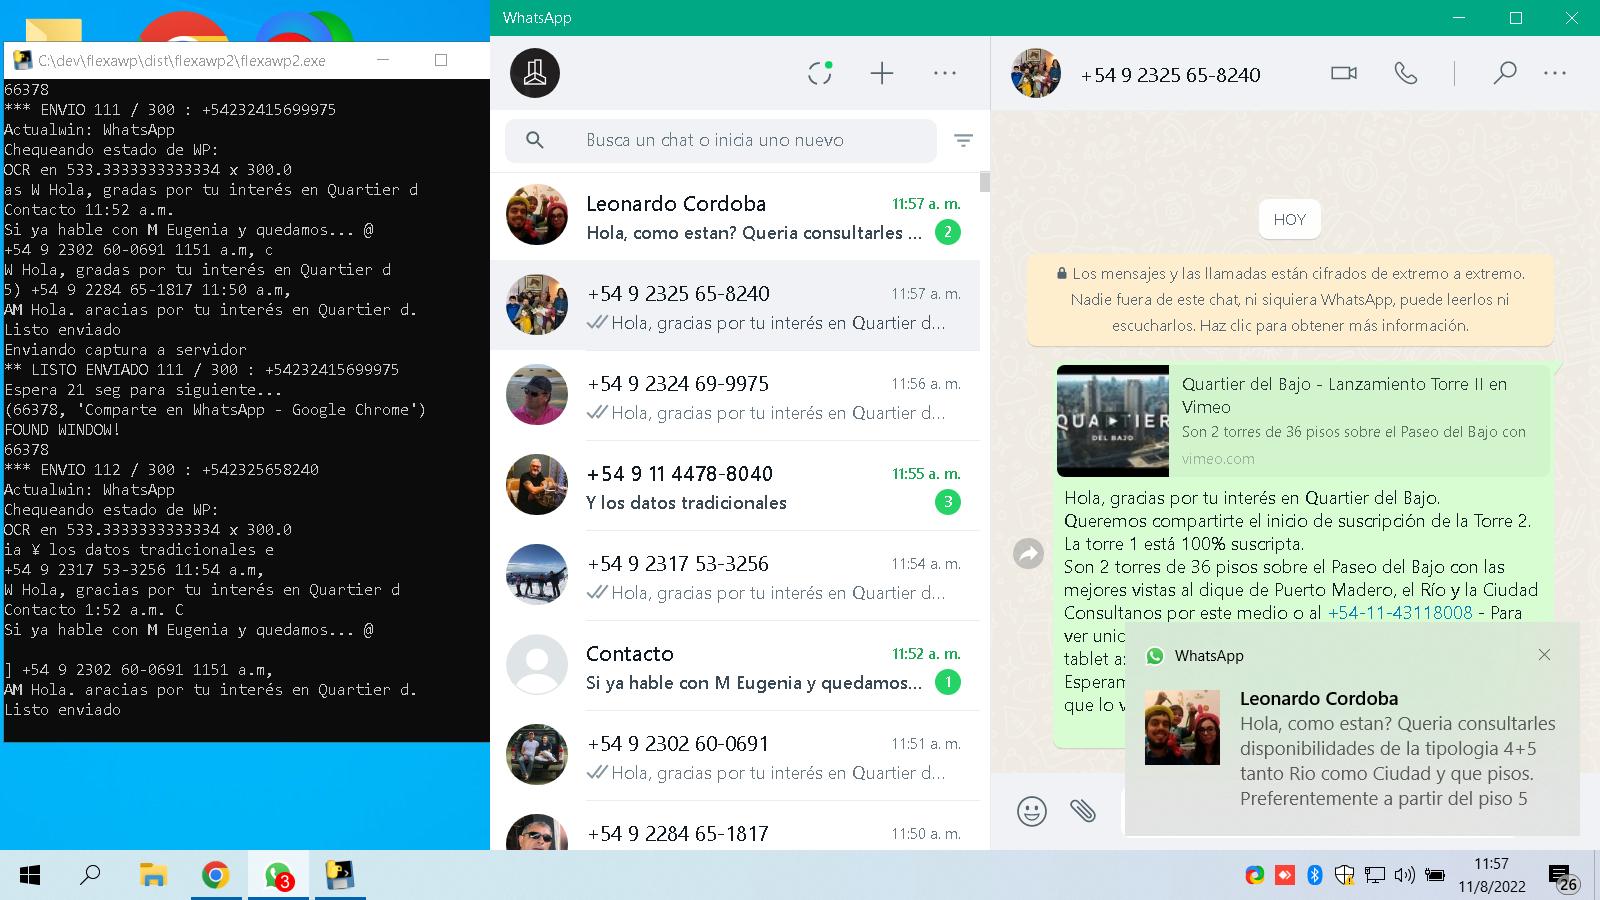The image size is (1600, 900).
Task: Start a new chat with the plus icon
Action: point(882,73)
